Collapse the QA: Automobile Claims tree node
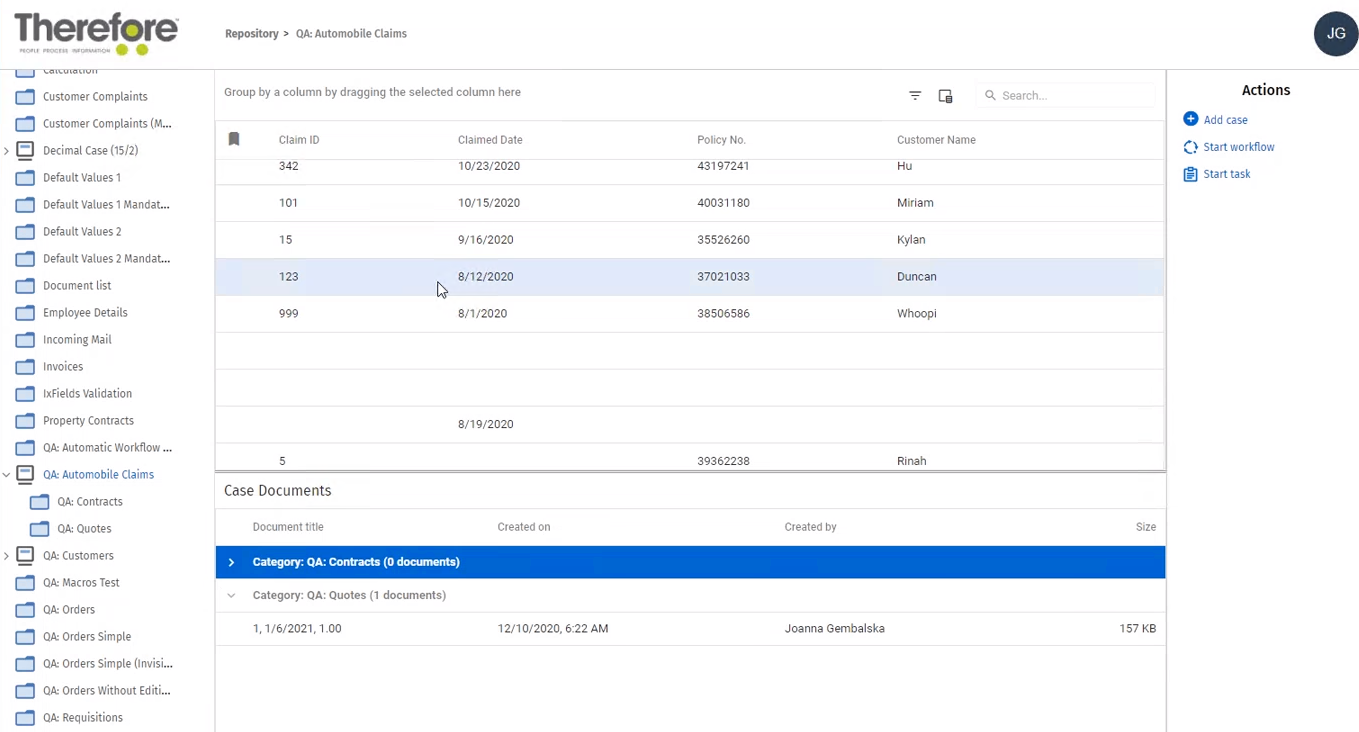Image resolution: width=1359 pixels, height=732 pixels. point(7,475)
